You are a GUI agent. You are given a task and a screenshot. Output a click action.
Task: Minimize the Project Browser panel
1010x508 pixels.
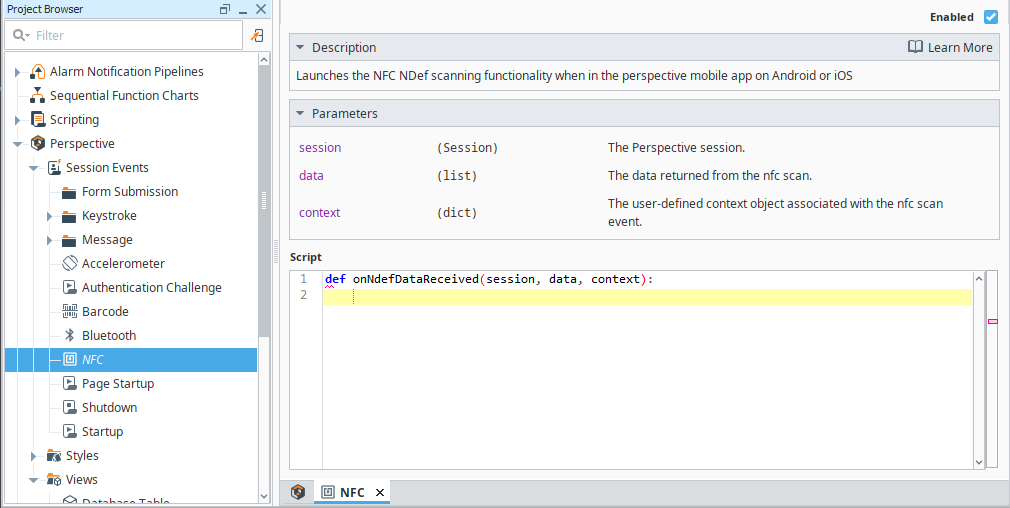[243, 10]
